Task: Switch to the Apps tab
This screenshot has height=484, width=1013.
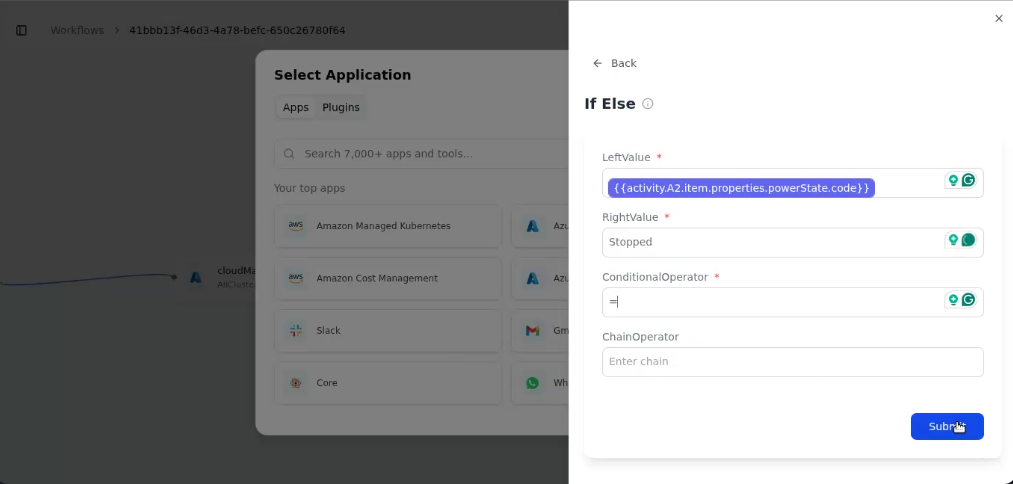Action: [x=296, y=107]
